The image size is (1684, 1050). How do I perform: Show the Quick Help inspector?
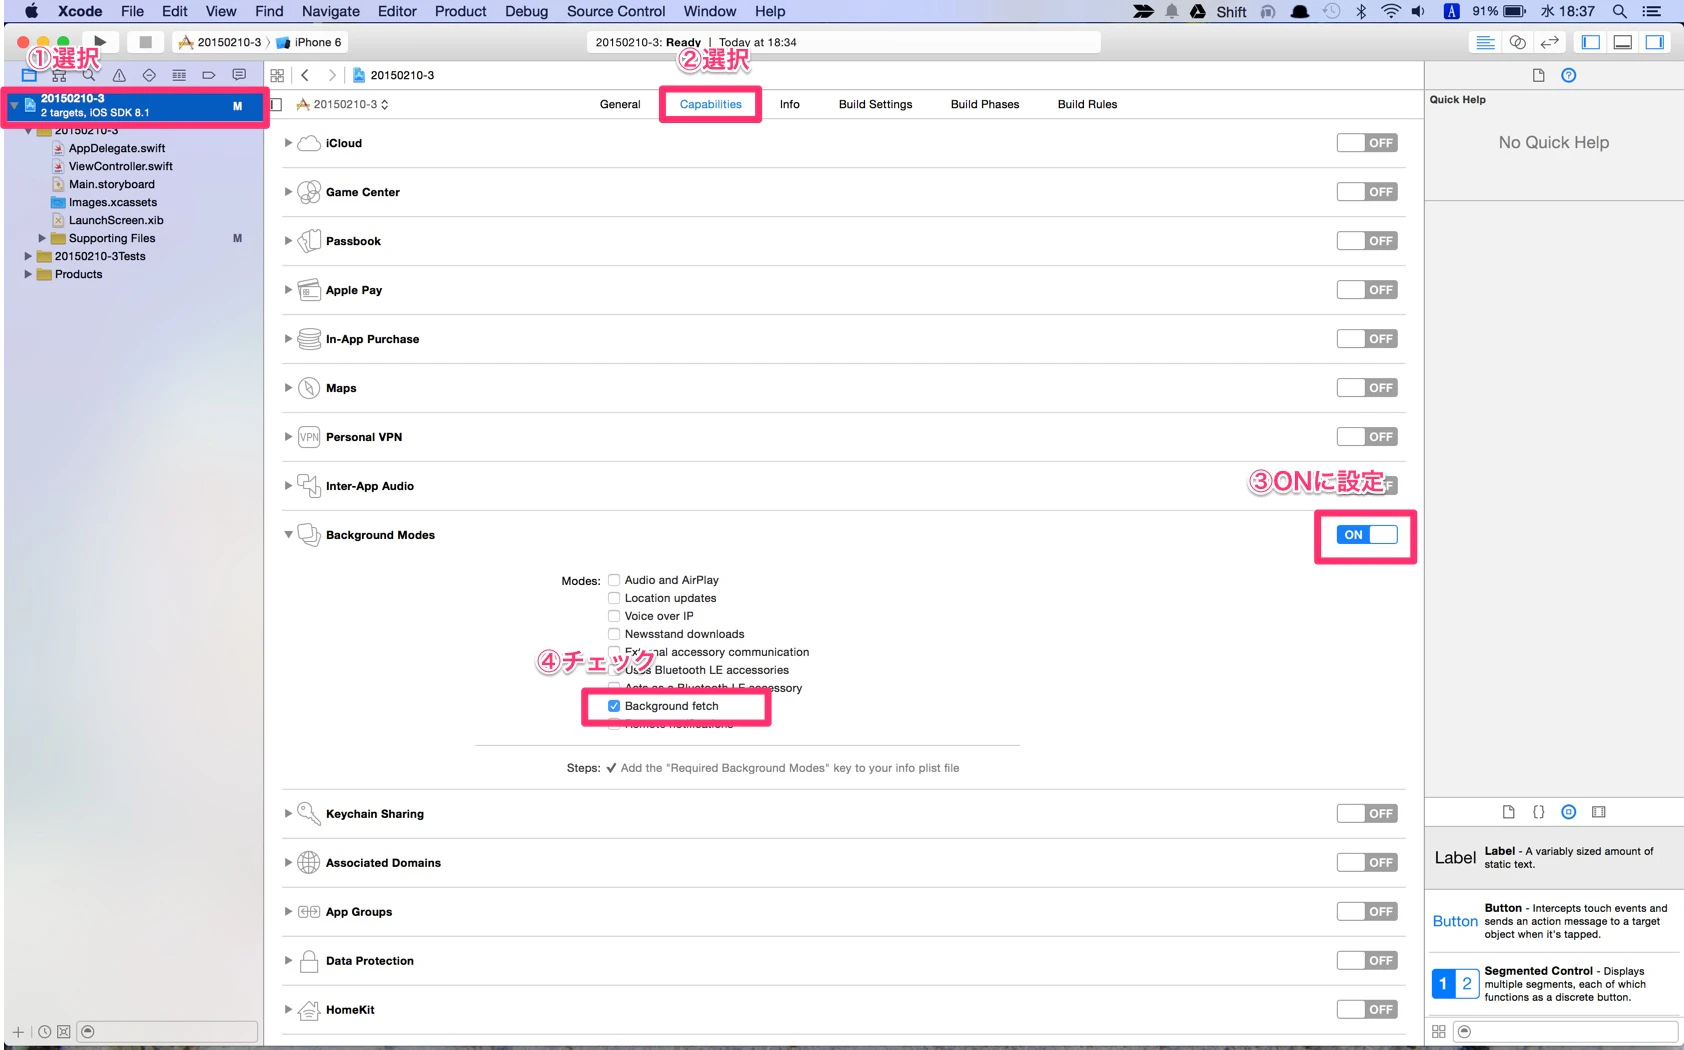coord(1569,75)
